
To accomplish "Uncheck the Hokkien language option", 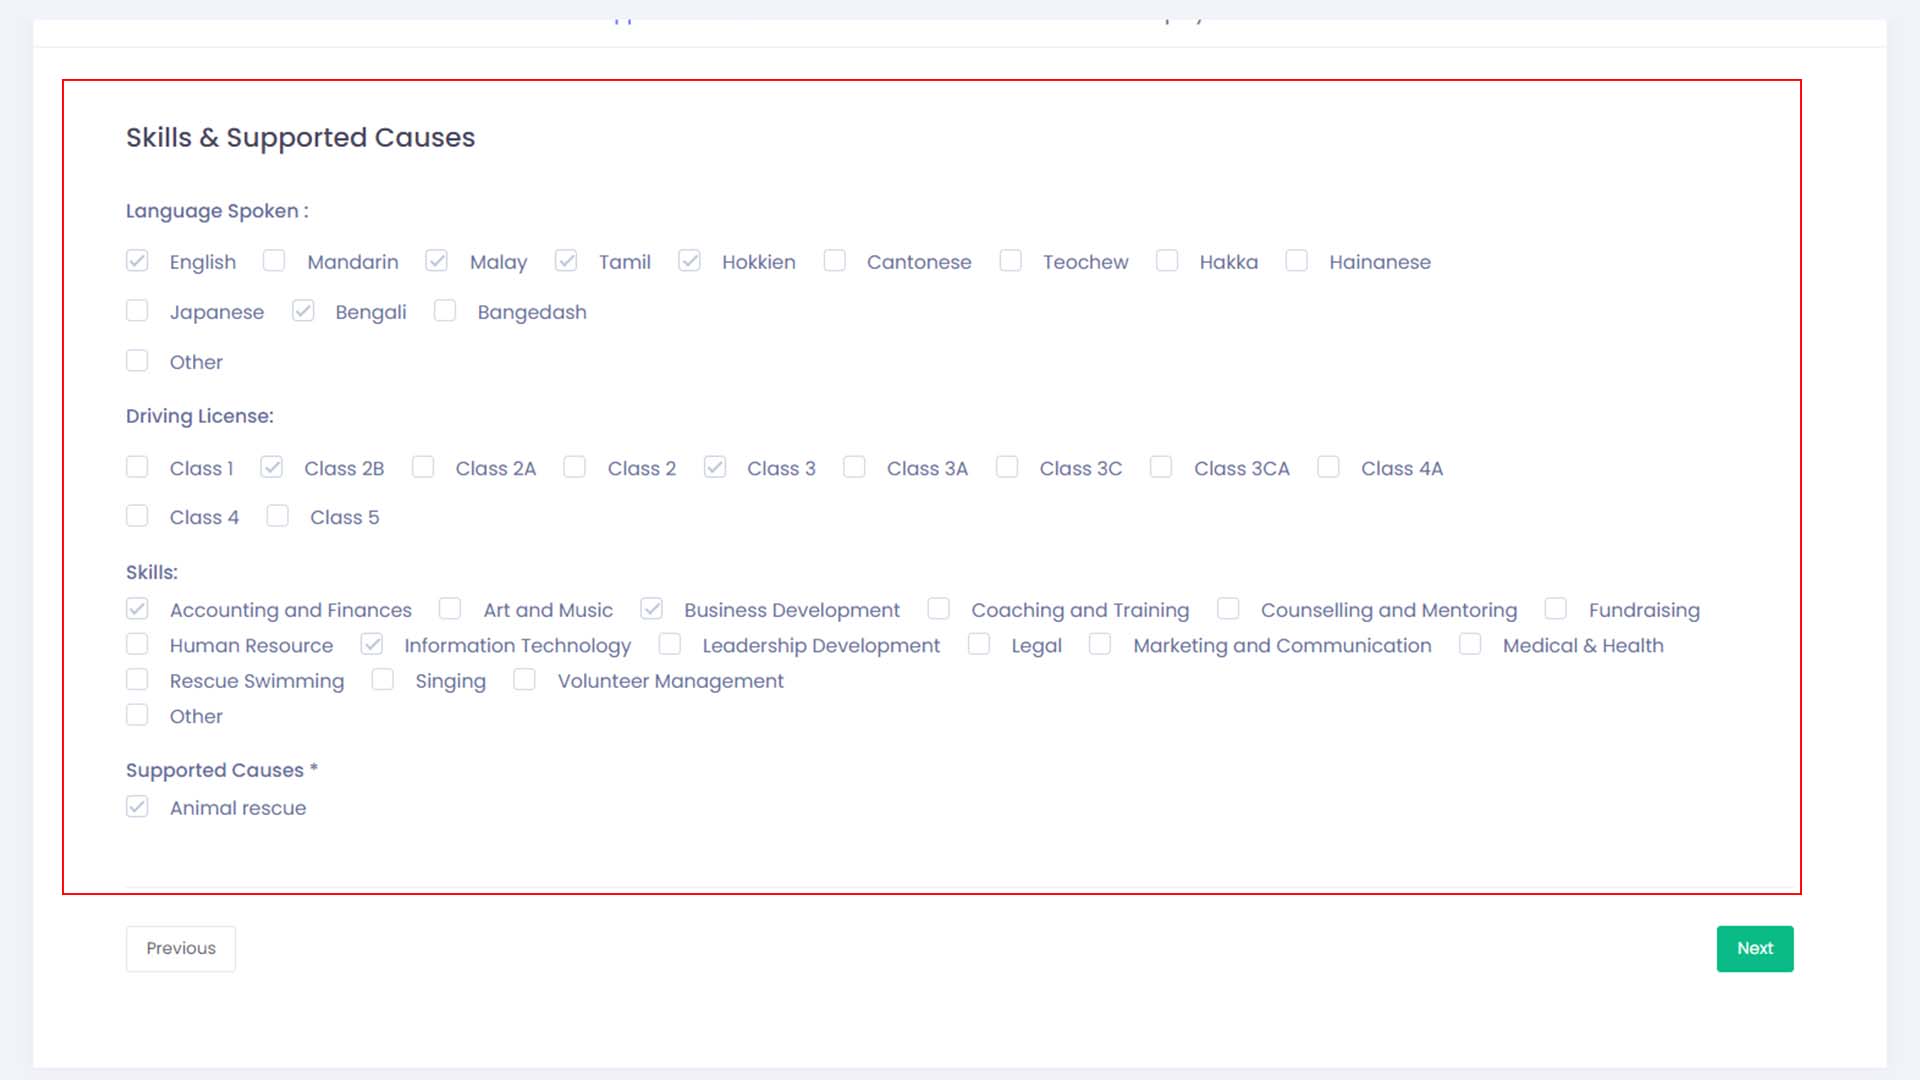I will tap(689, 261).
